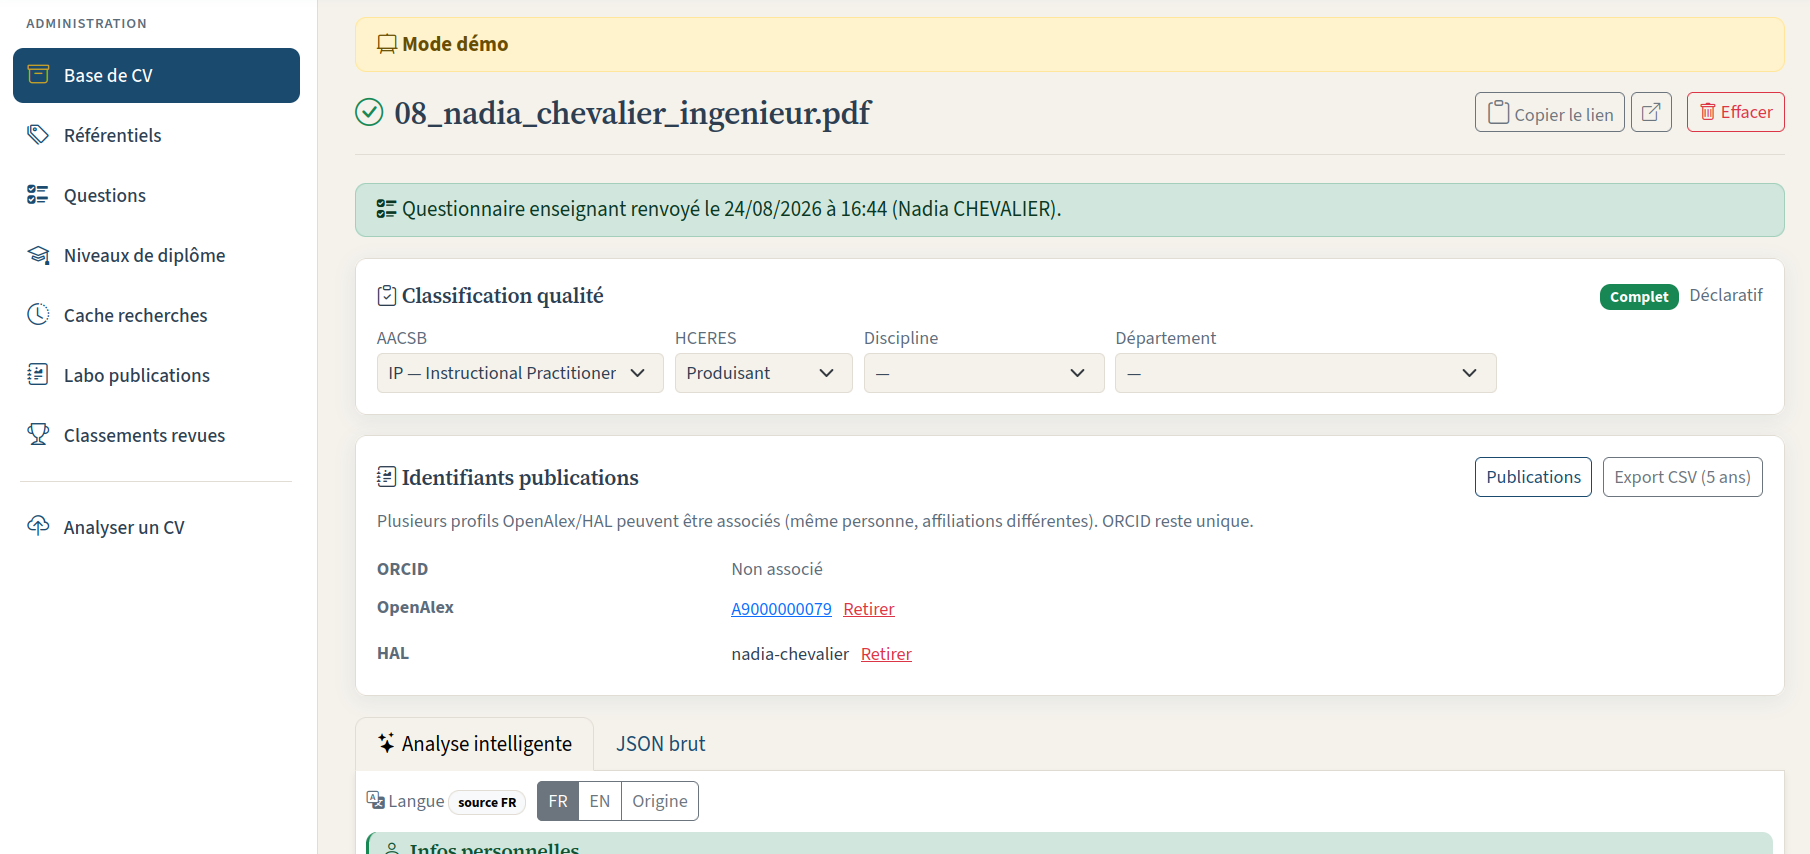This screenshot has width=1810, height=854.
Task: Click the questionnaire banner list icon
Action: (x=387, y=209)
